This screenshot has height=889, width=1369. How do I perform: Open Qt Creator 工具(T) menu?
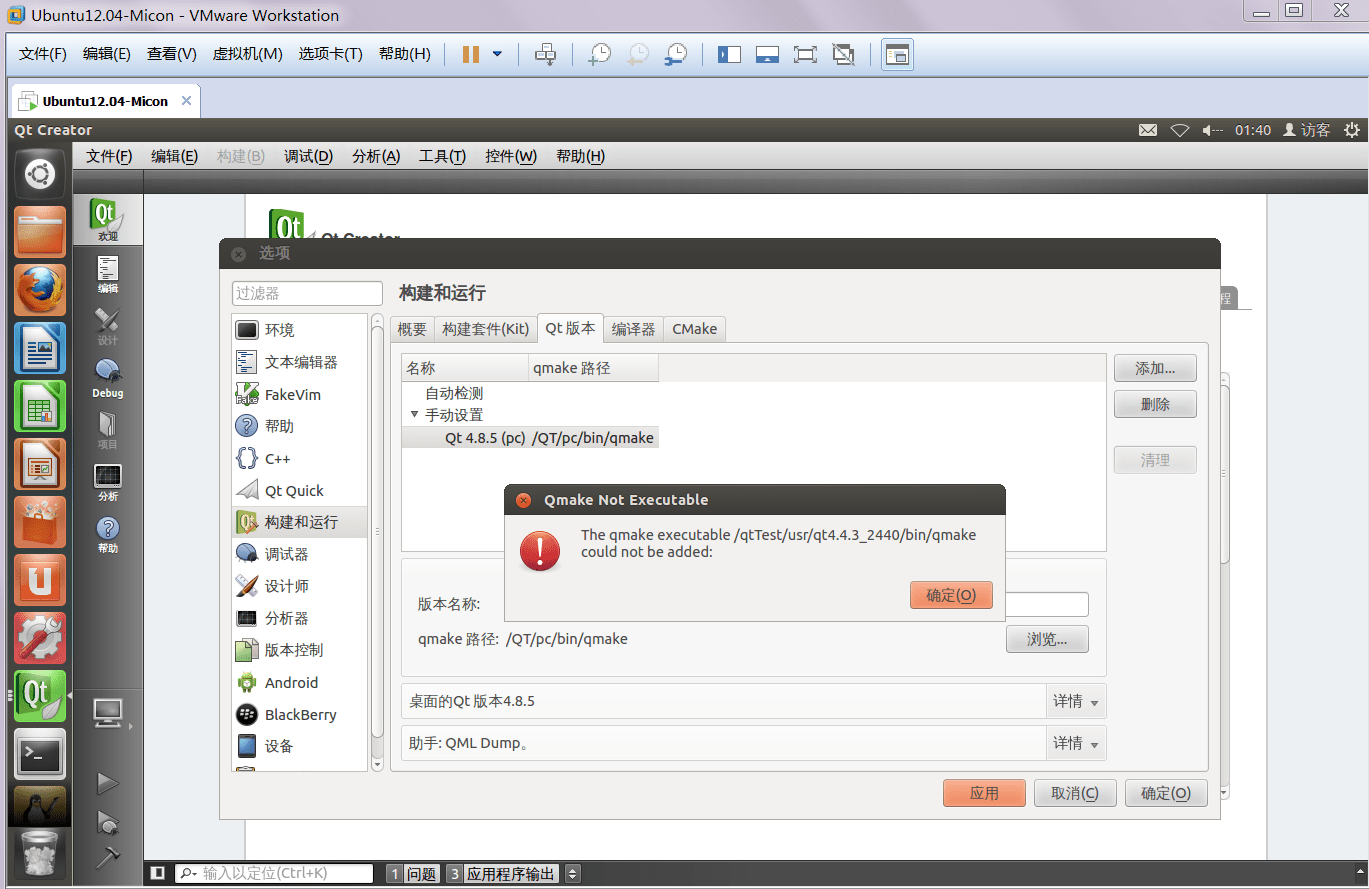click(442, 156)
